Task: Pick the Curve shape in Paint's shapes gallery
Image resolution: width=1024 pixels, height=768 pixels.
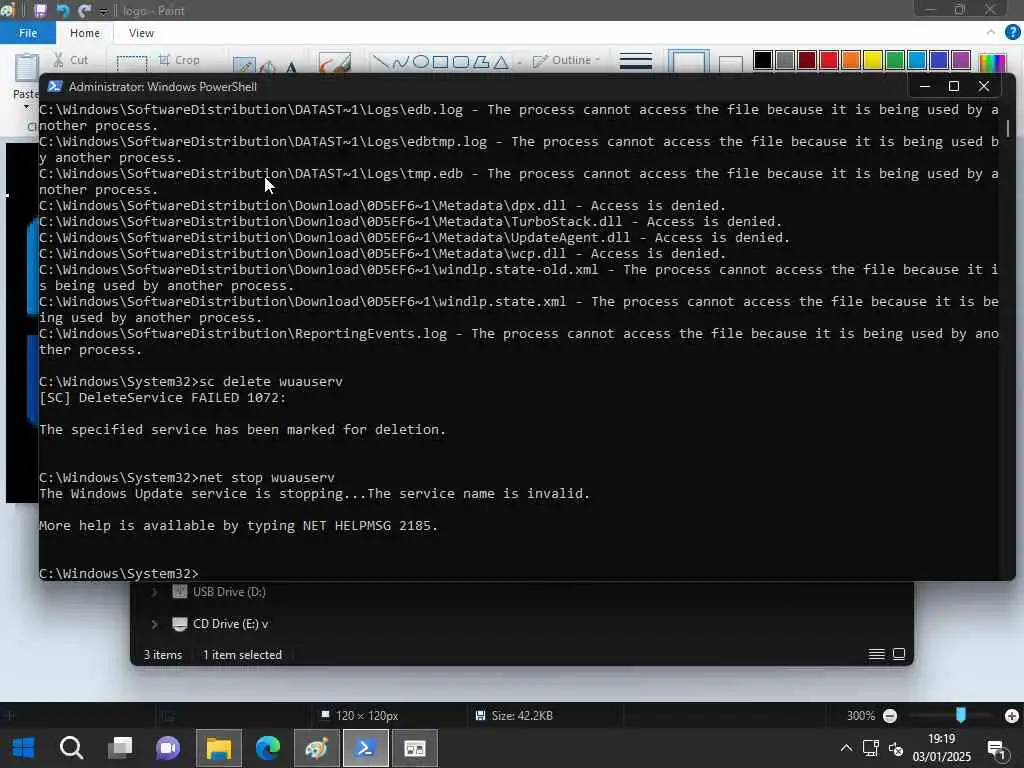Action: (400, 62)
